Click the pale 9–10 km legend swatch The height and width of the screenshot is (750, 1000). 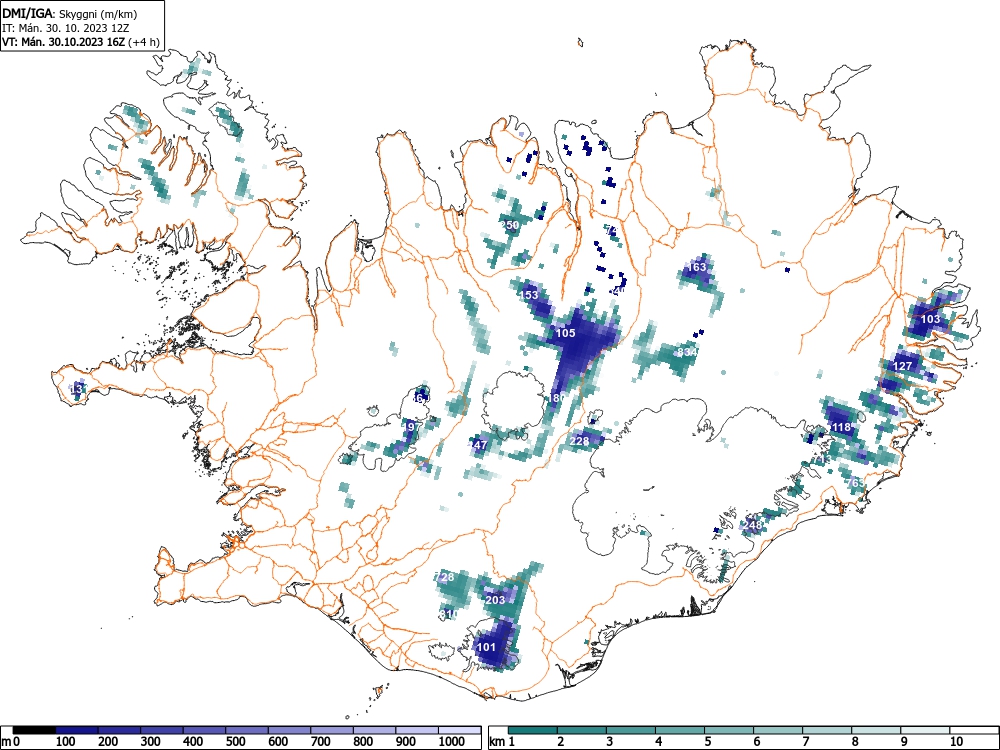click(x=925, y=730)
